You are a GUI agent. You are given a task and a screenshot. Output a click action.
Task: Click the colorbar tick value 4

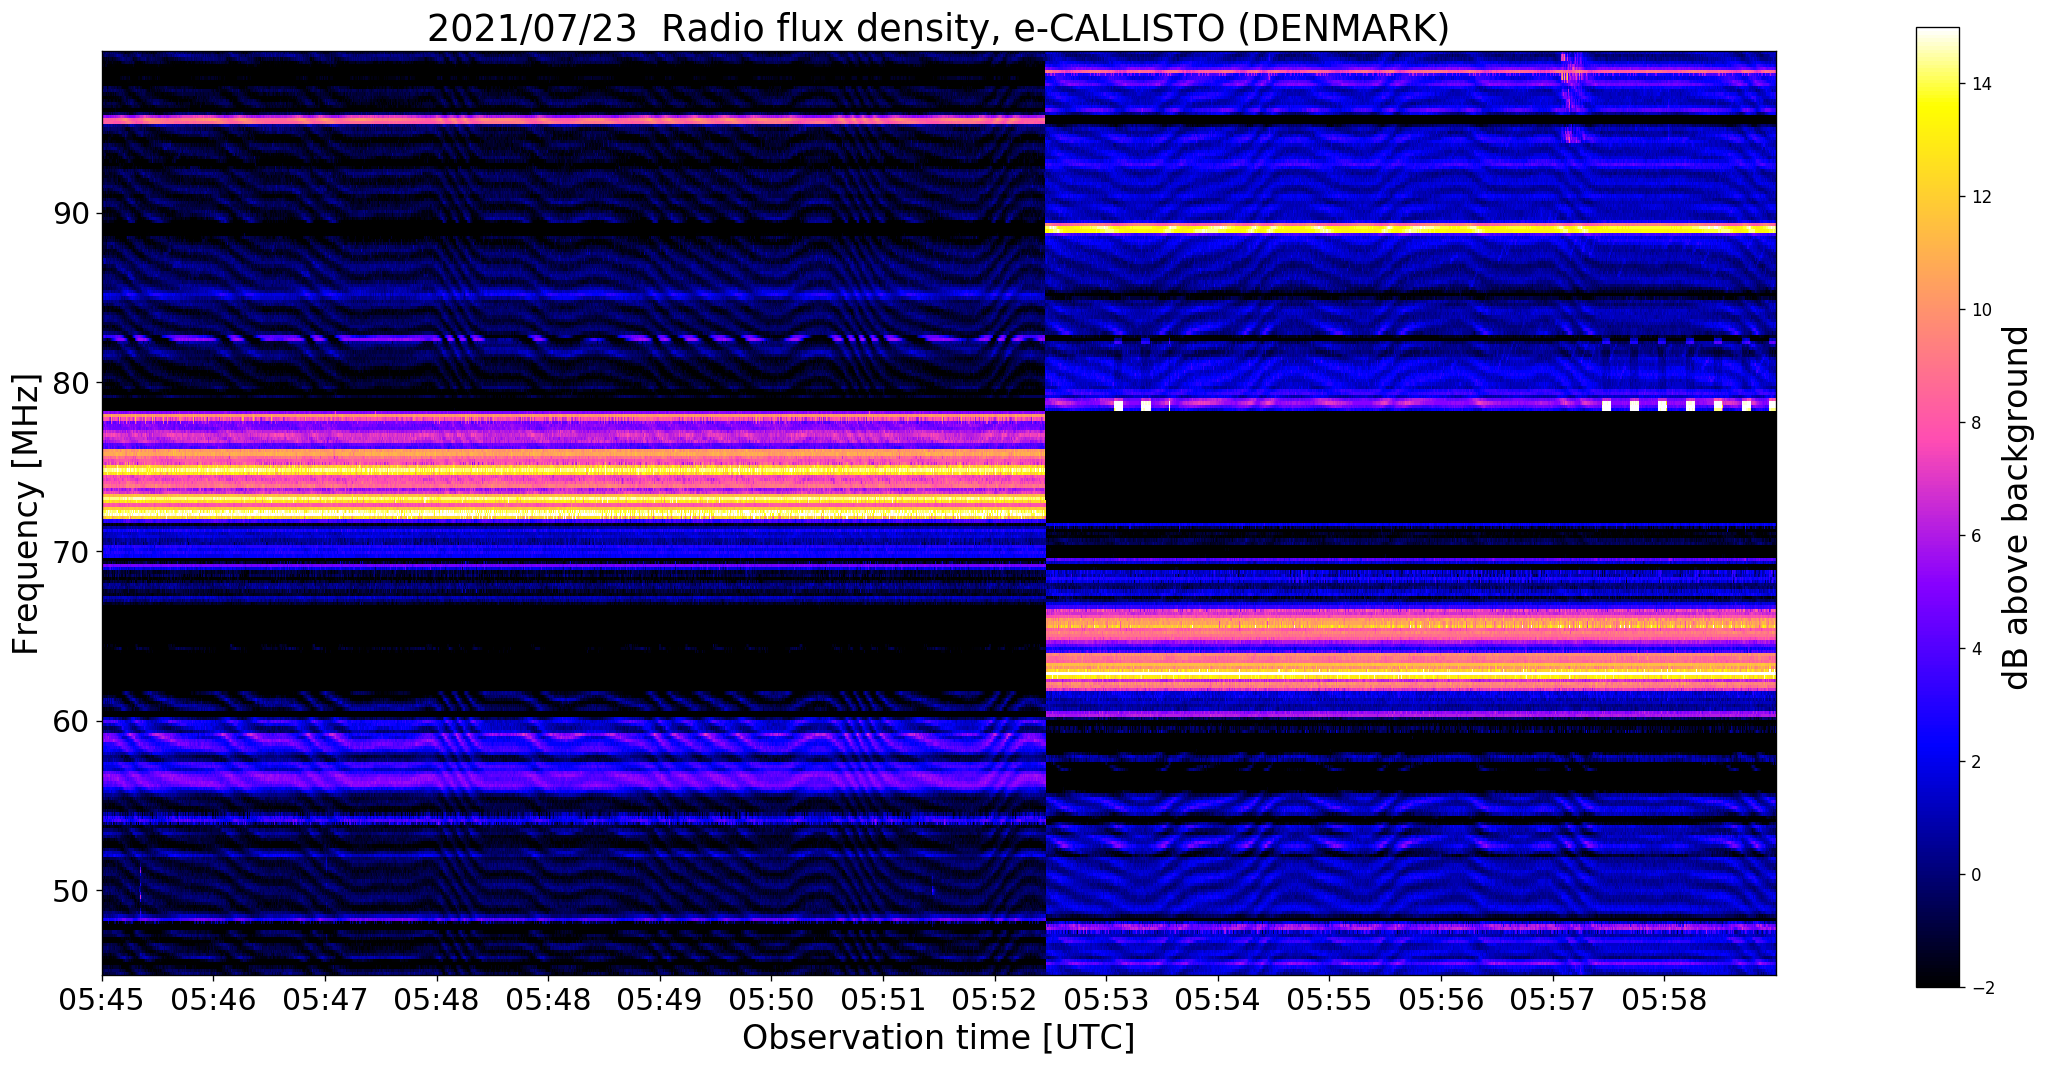[1974, 649]
